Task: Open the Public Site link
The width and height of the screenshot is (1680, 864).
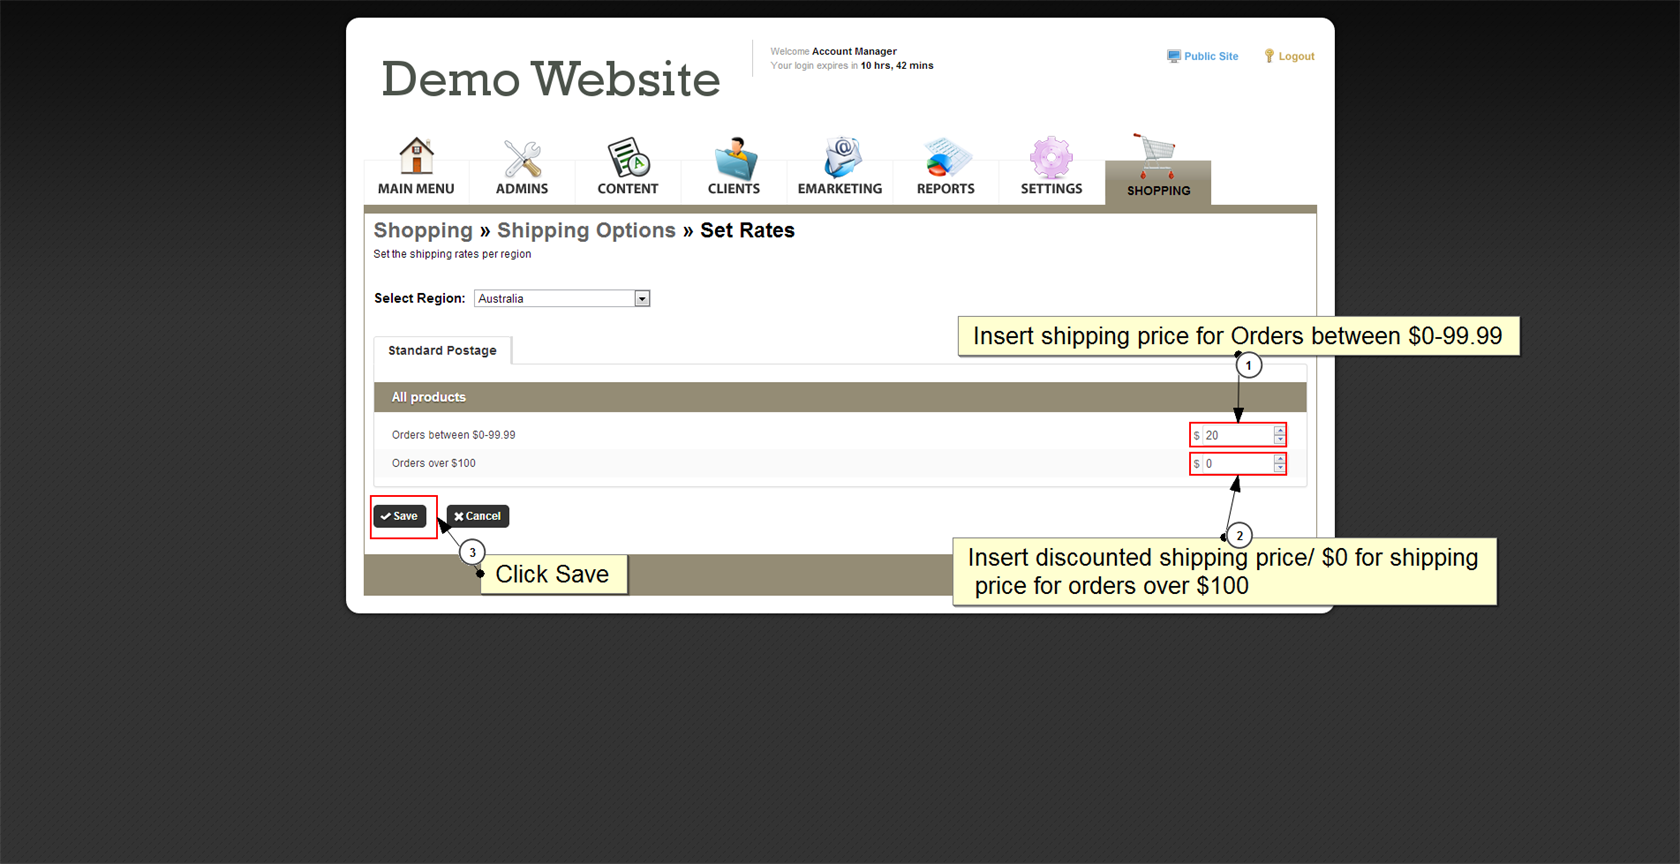Action: tap(1210, 57)
